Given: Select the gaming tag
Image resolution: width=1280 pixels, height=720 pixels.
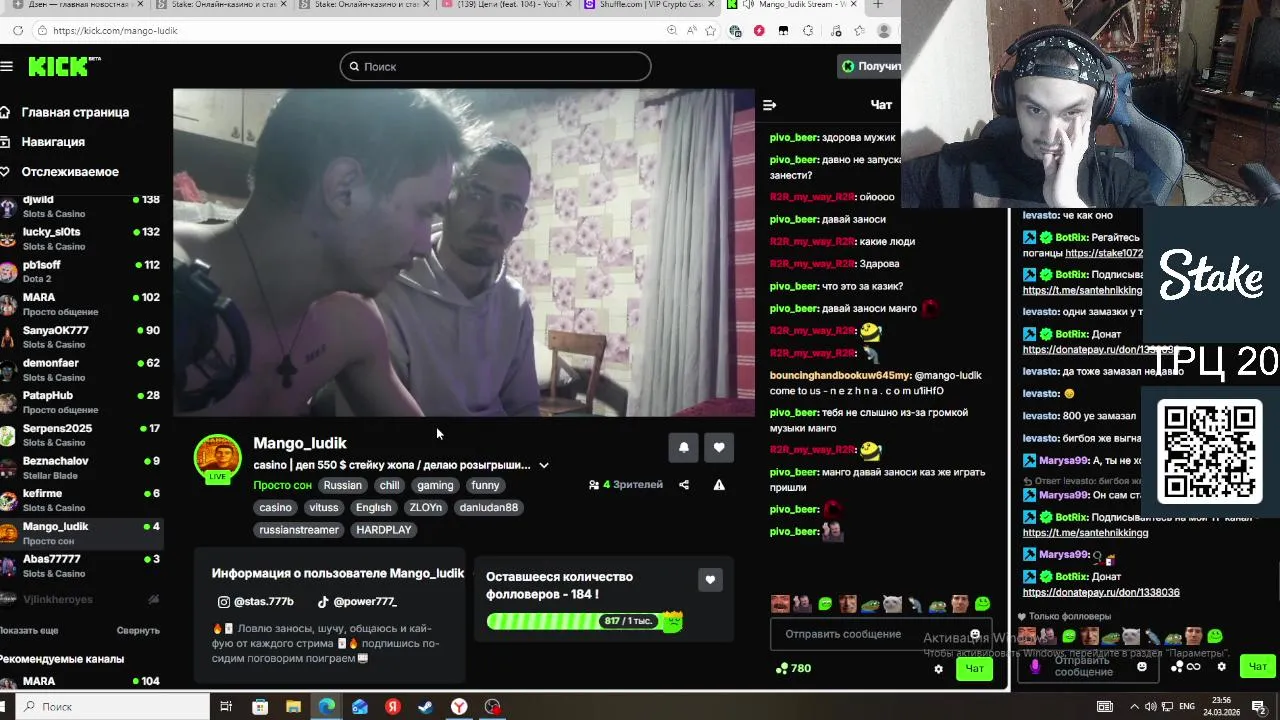Looking at the screenshot, I should 435,485.
